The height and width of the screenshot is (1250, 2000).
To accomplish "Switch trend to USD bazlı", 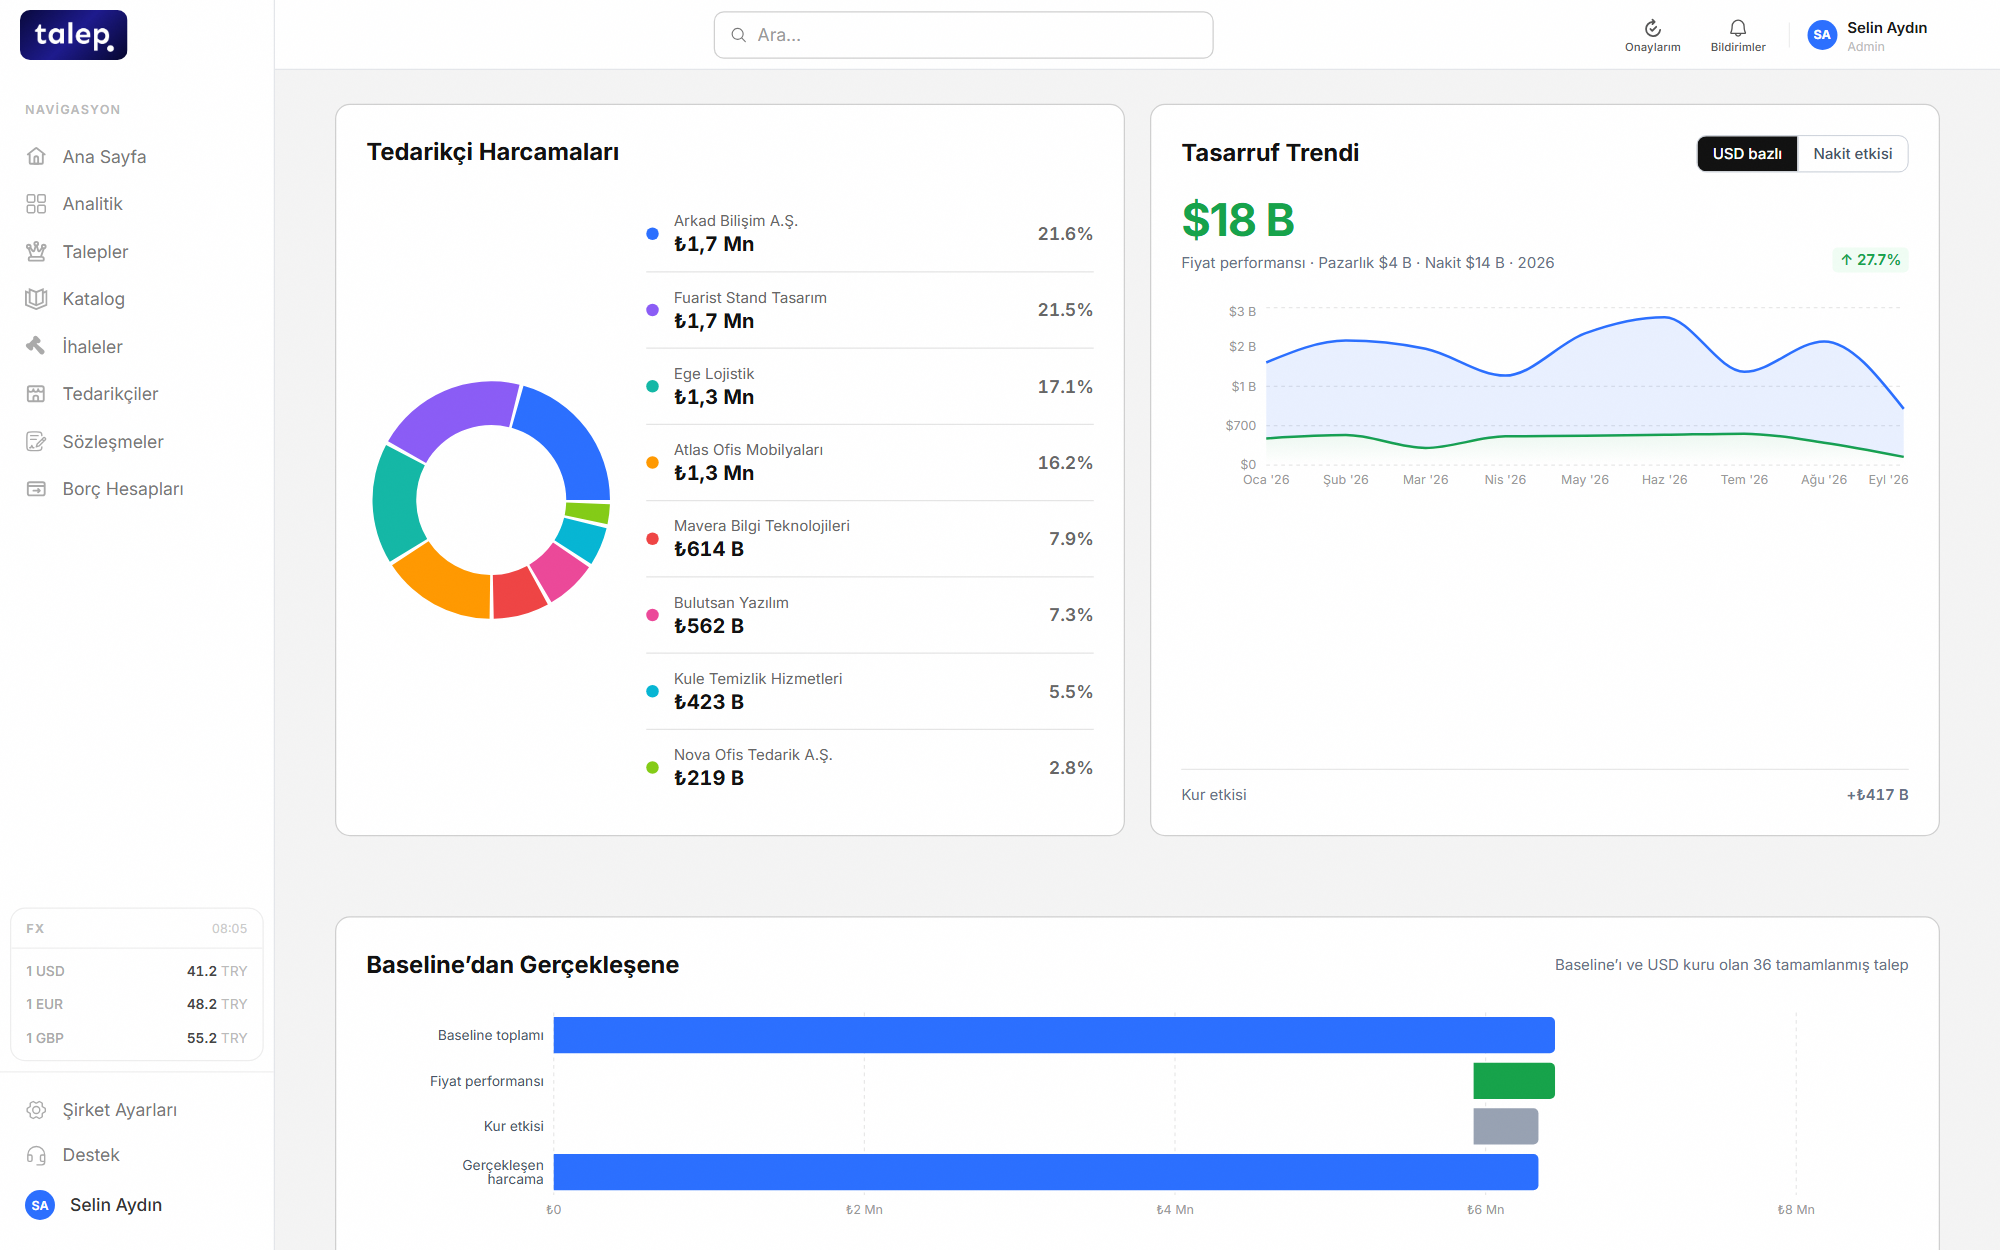I will (1747, 154).
